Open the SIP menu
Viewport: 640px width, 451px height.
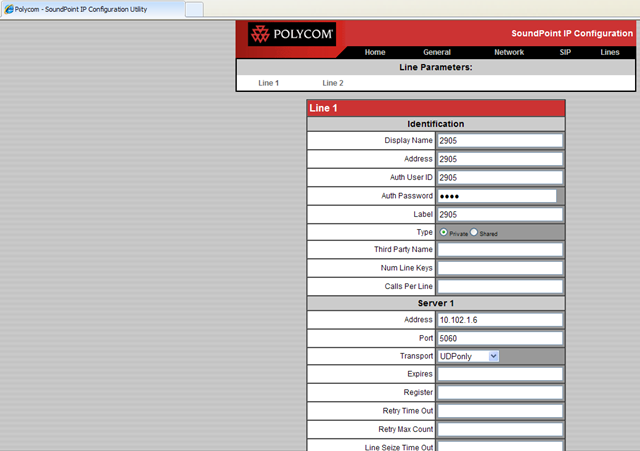pyautogui.click(x=565, y=52)
